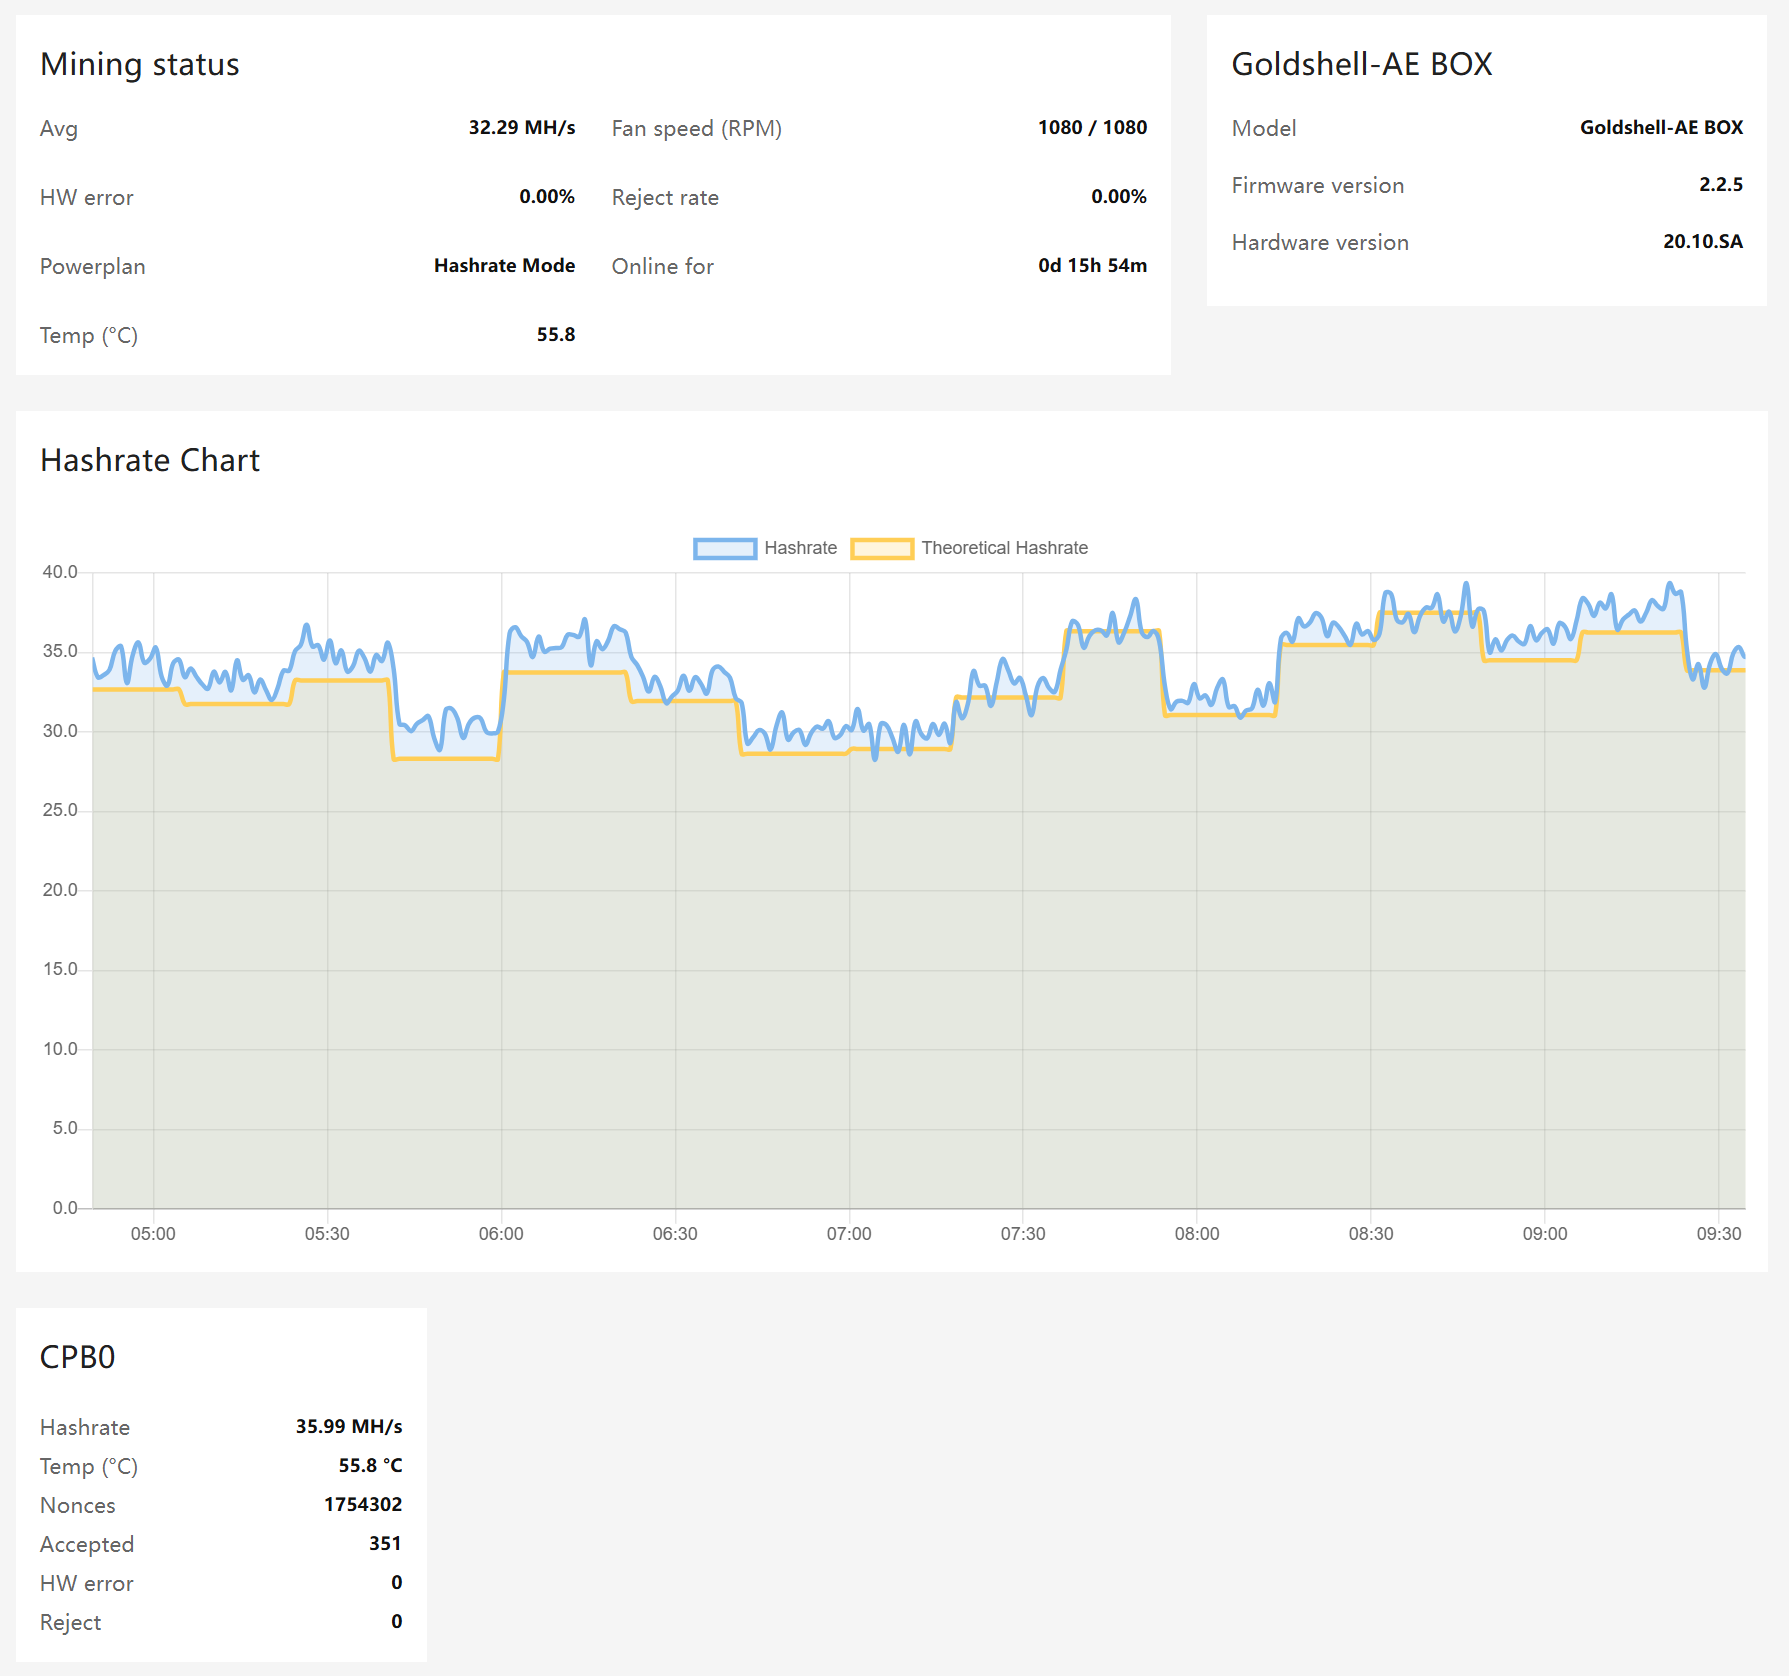Viewport: 1789px width, 1676px height.
Task: Click the '06:30' x-axis time label
Action: (x=675, y=1234)
